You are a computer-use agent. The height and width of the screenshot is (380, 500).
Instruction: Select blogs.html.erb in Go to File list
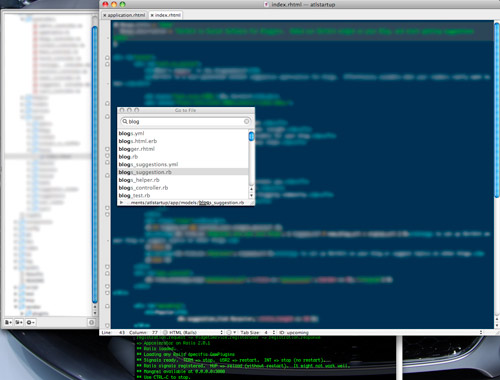183,141
